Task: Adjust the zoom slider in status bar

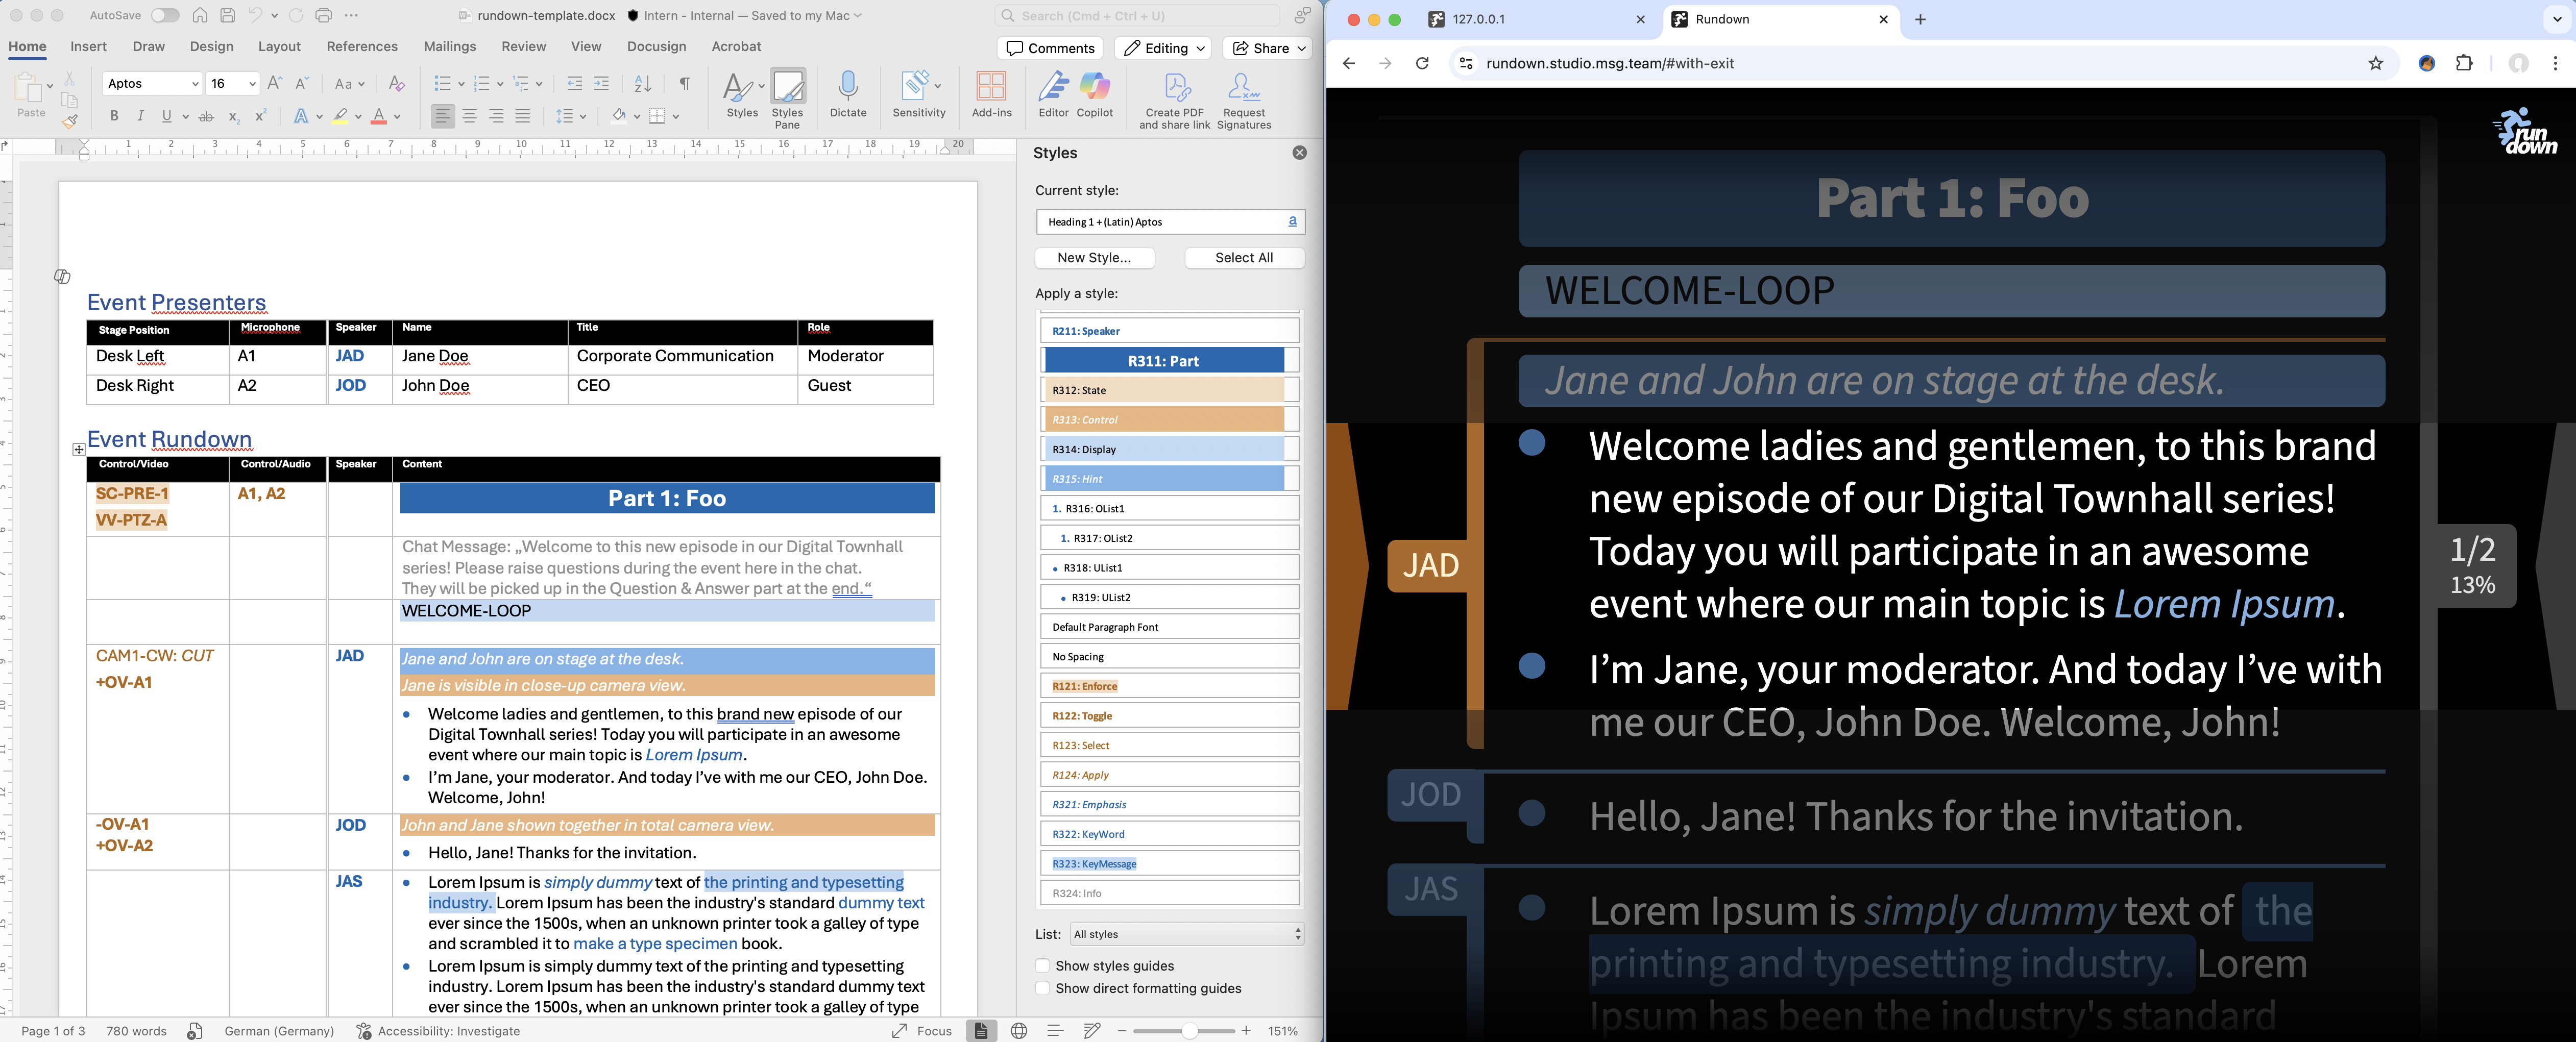Action: (x=1189, y=1031)
